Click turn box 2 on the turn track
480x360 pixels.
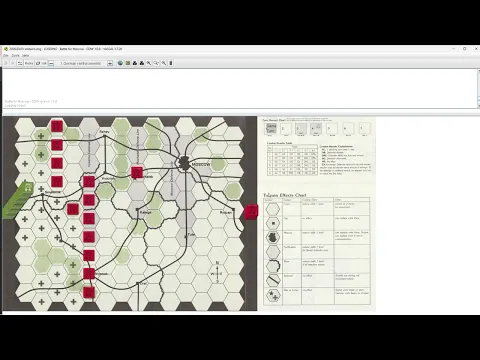286,129
